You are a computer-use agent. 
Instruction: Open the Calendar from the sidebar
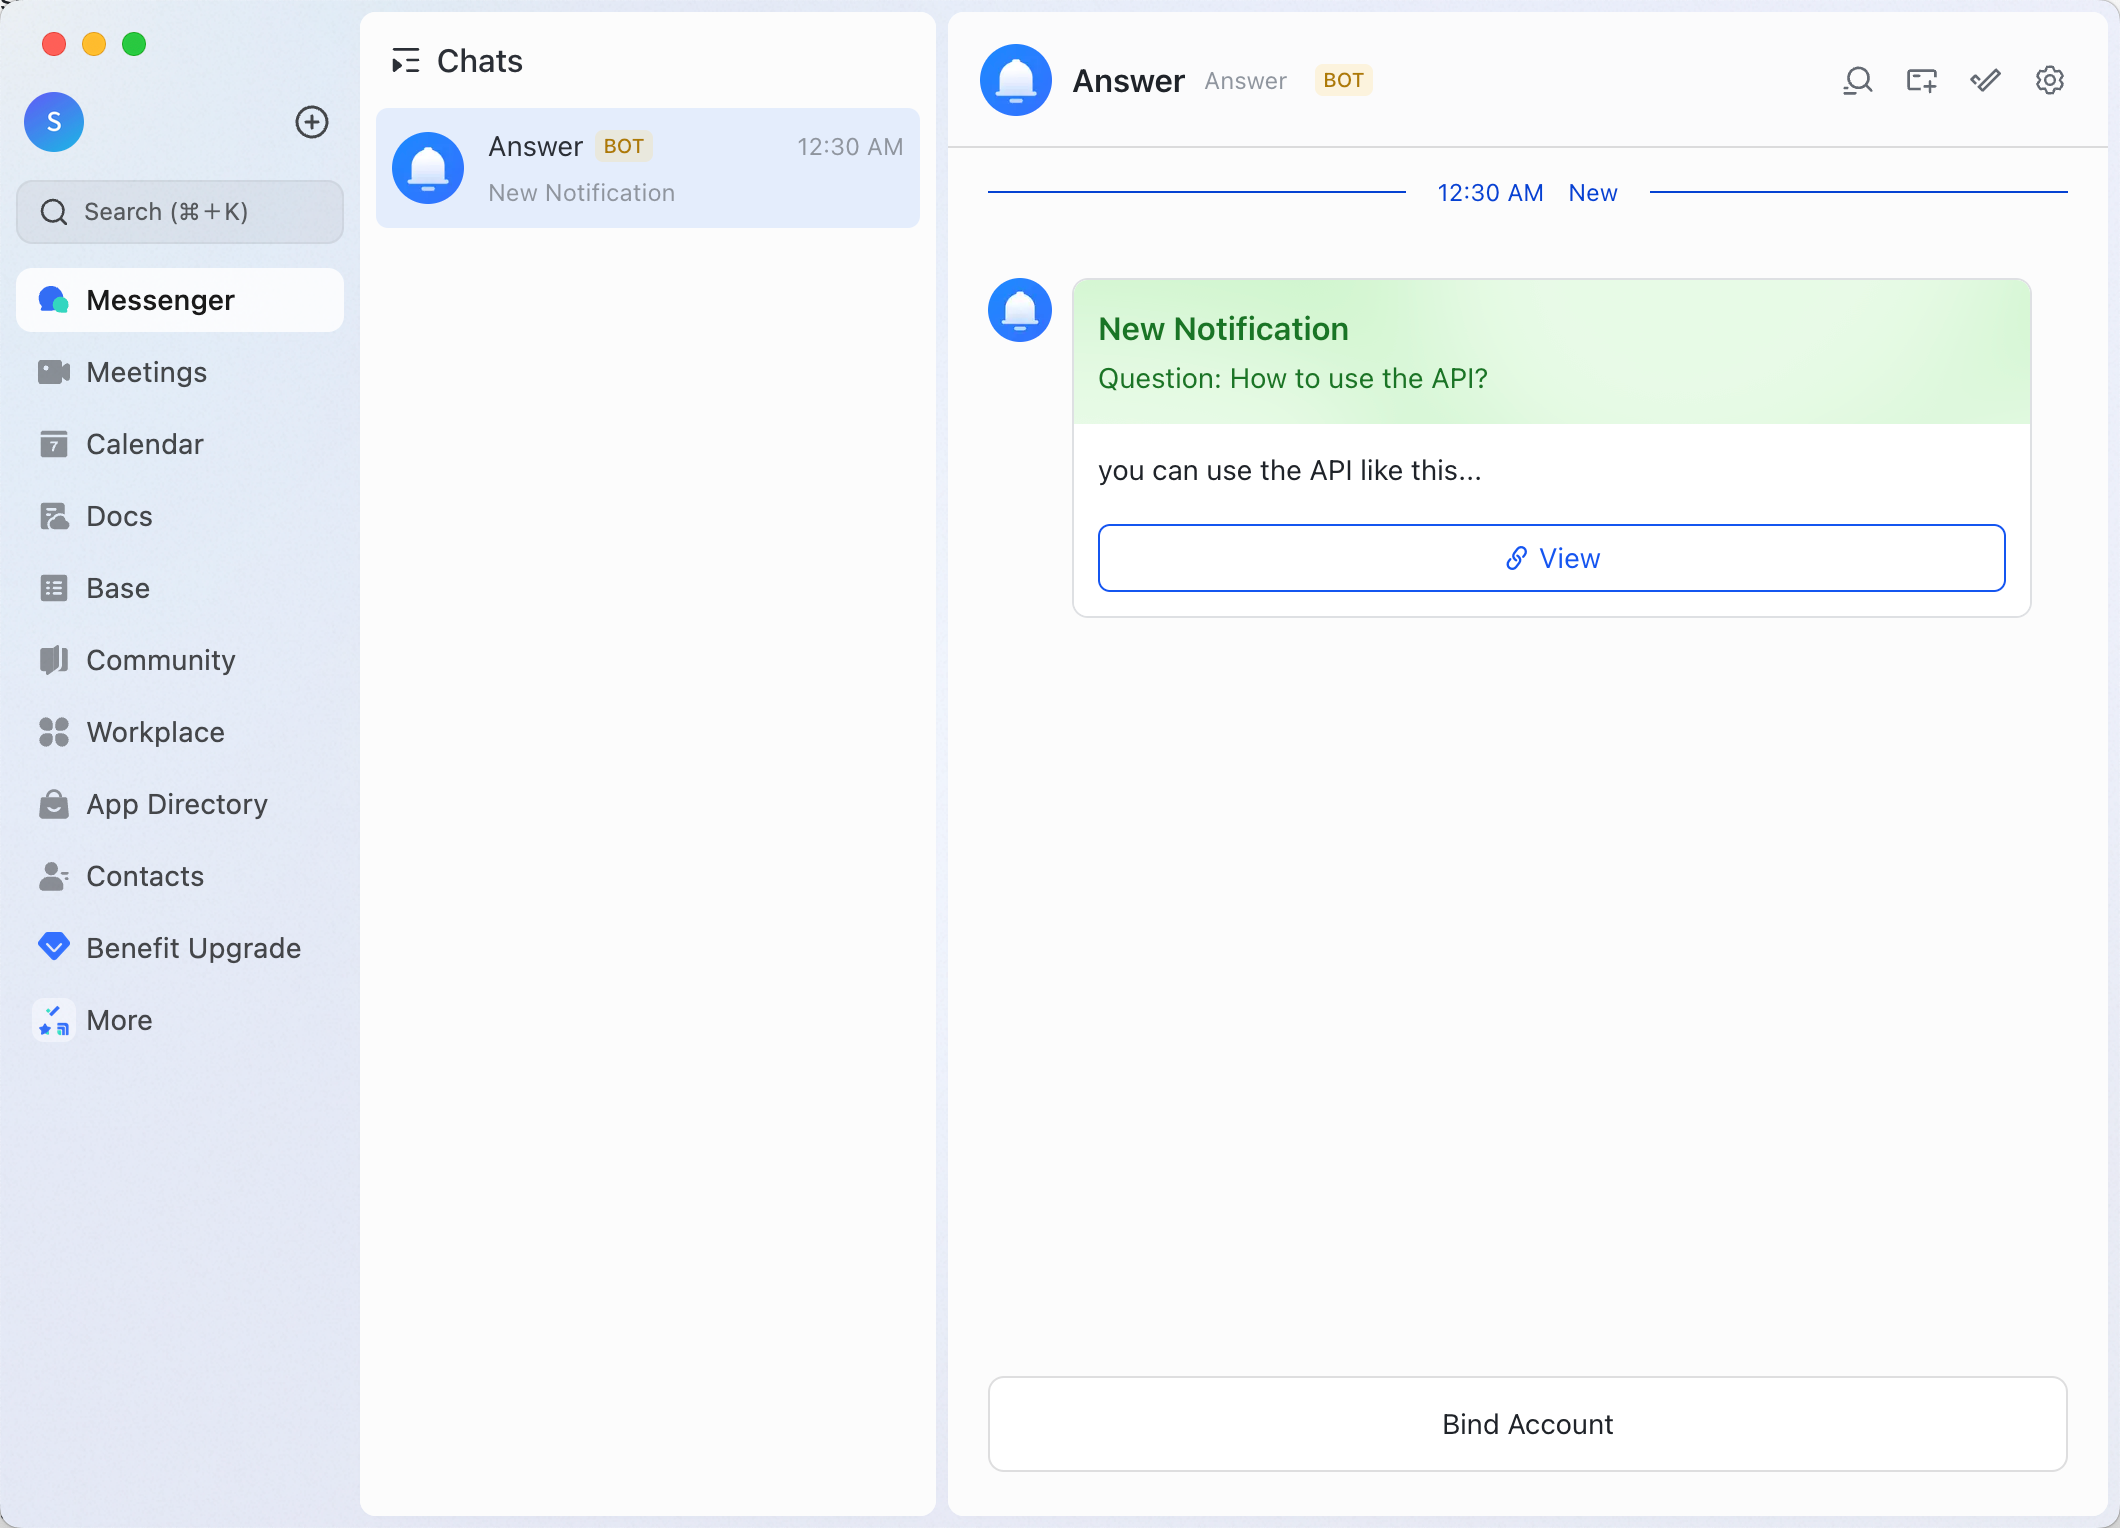pyautogui.click(x=144, y=444)
